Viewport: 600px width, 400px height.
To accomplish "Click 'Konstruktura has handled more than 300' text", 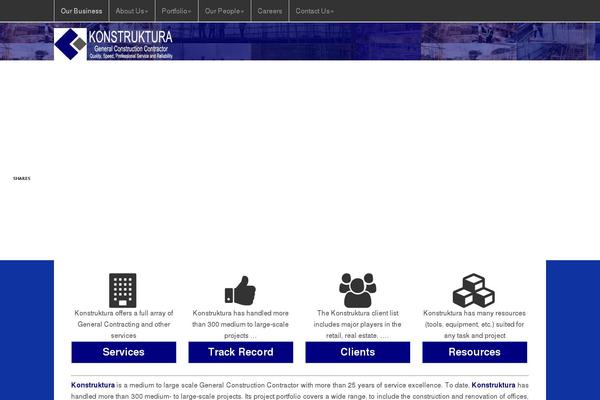I will tap(240, 324).
